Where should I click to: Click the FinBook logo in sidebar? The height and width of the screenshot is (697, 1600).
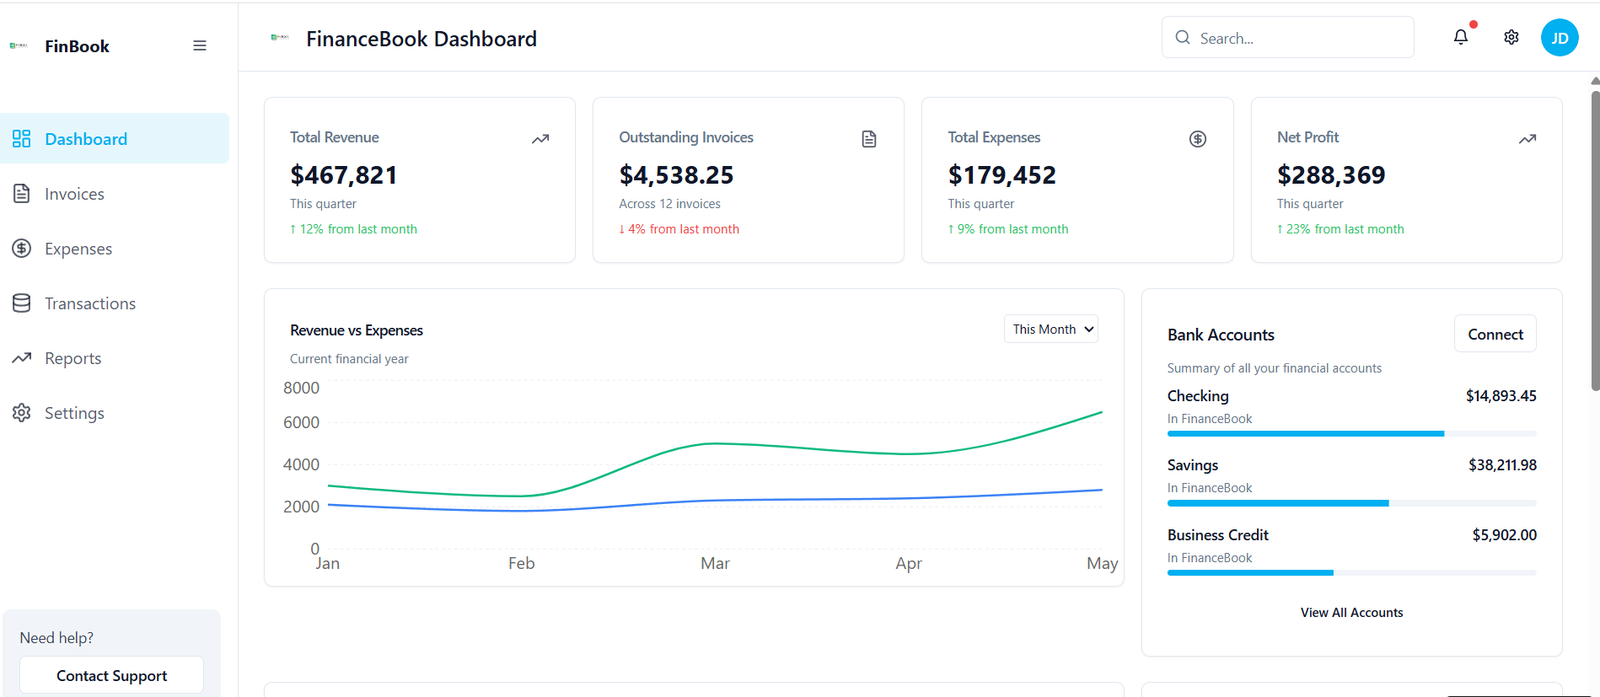pyautogui.click(x=19, y=45)
